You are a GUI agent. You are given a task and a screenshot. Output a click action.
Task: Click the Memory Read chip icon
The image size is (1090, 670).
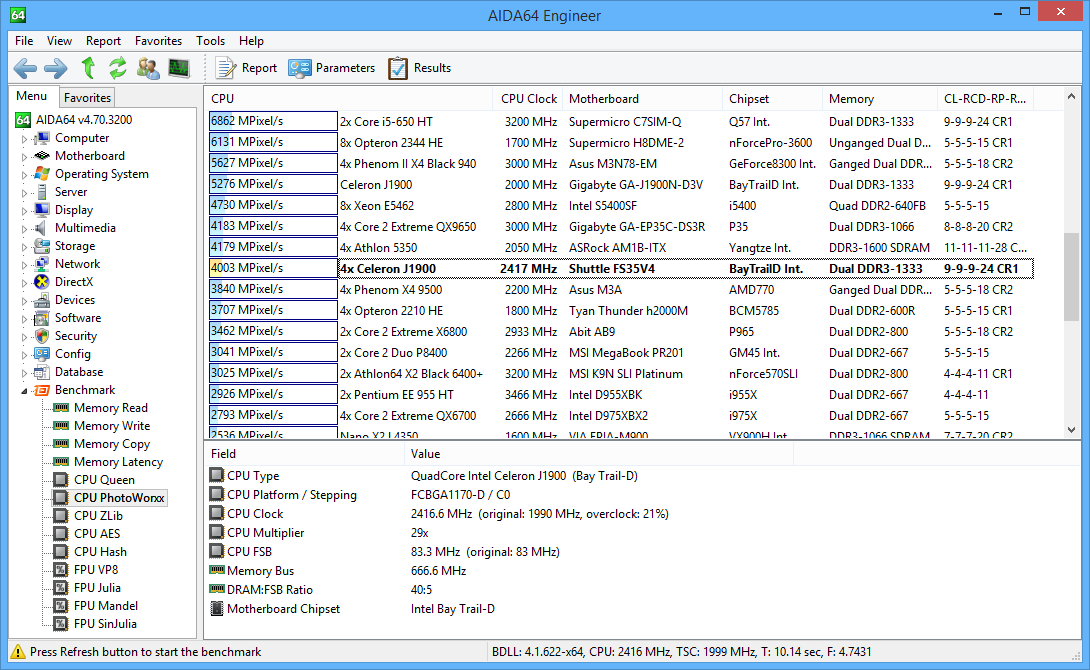tap(61, 408)
